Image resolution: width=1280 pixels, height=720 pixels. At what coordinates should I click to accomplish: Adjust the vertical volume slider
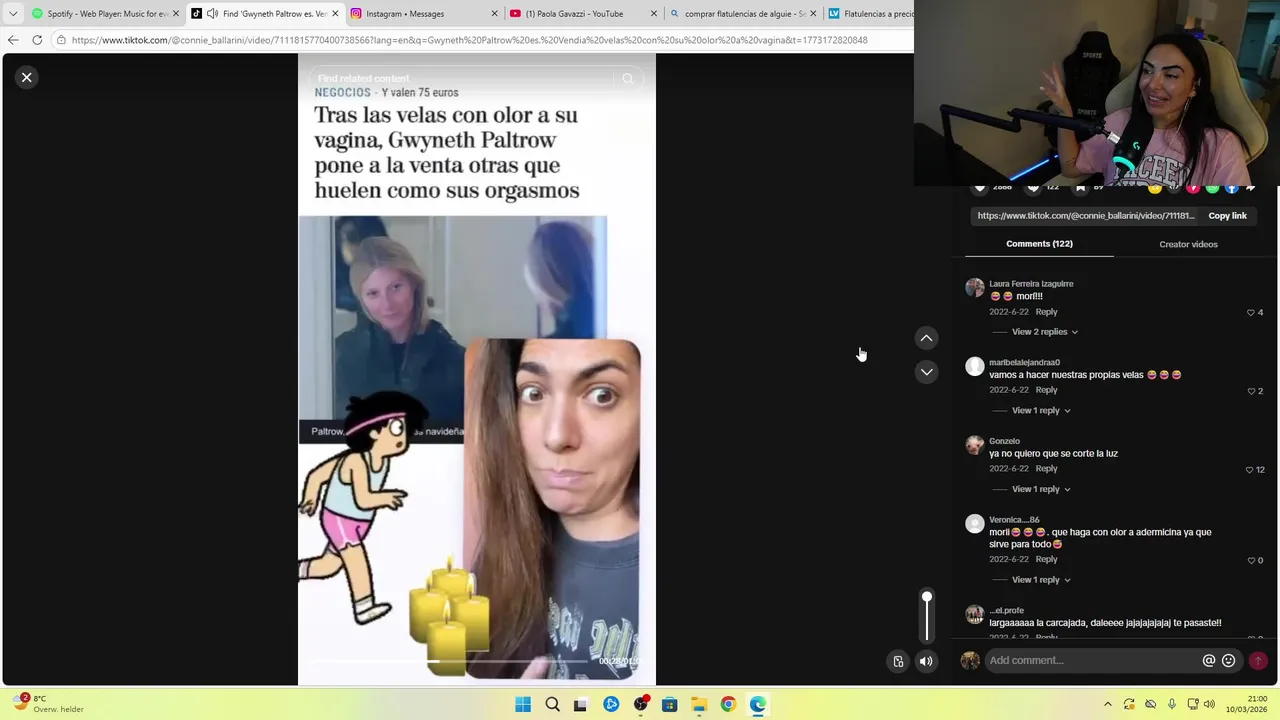pyautogui.click(x=927, y=615)
